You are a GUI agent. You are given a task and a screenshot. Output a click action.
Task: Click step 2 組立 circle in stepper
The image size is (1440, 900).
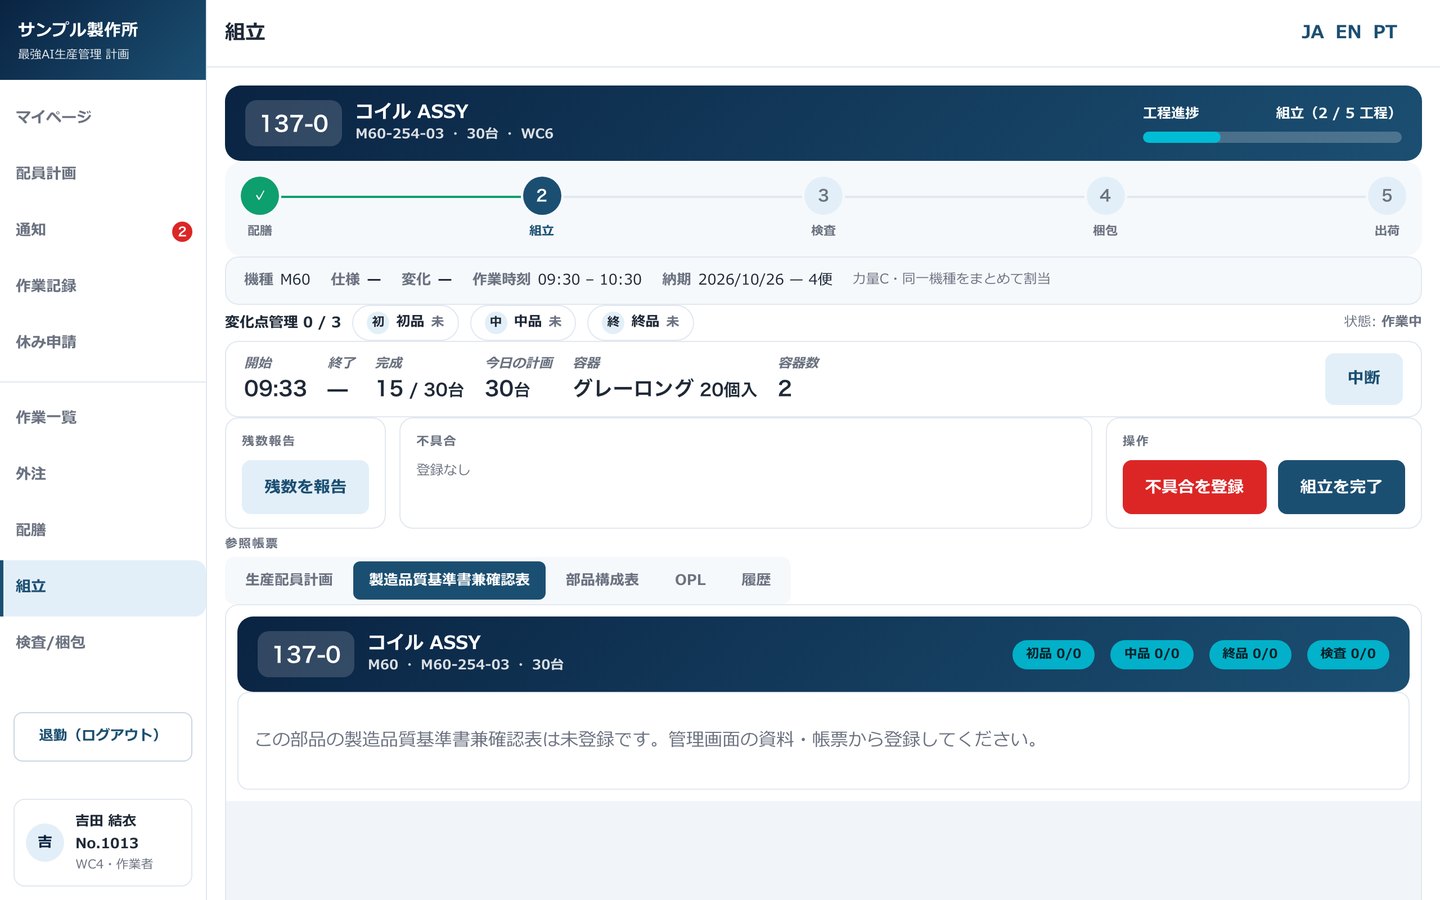542,196
